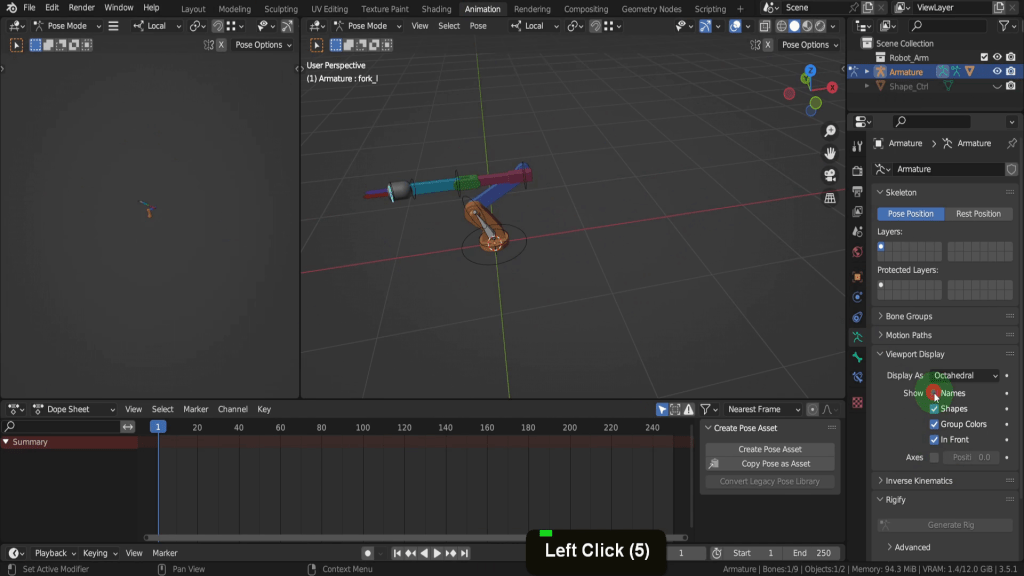The width and height of the screenshot is (1024, 576).
Task: Hide Armature in viewport via eye icon
Action: pyautogui.click(x=997, y=72)
